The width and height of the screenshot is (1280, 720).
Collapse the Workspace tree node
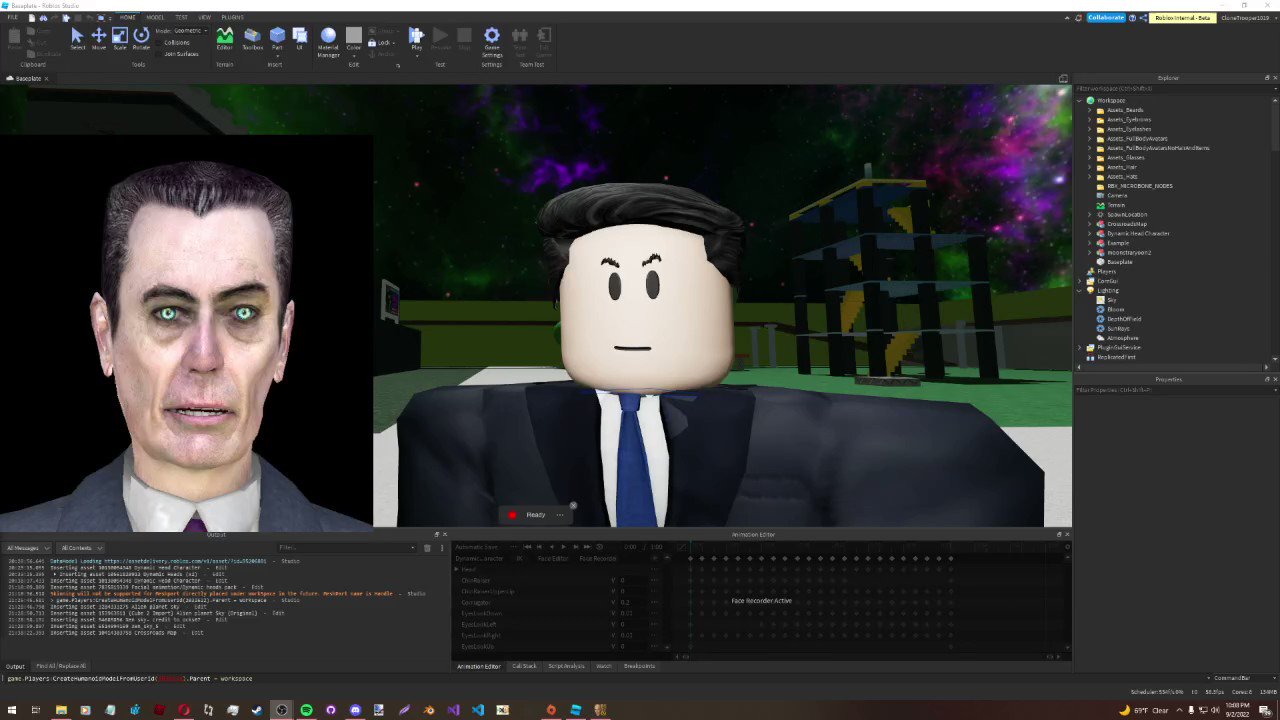click(x=1080, y=100)
